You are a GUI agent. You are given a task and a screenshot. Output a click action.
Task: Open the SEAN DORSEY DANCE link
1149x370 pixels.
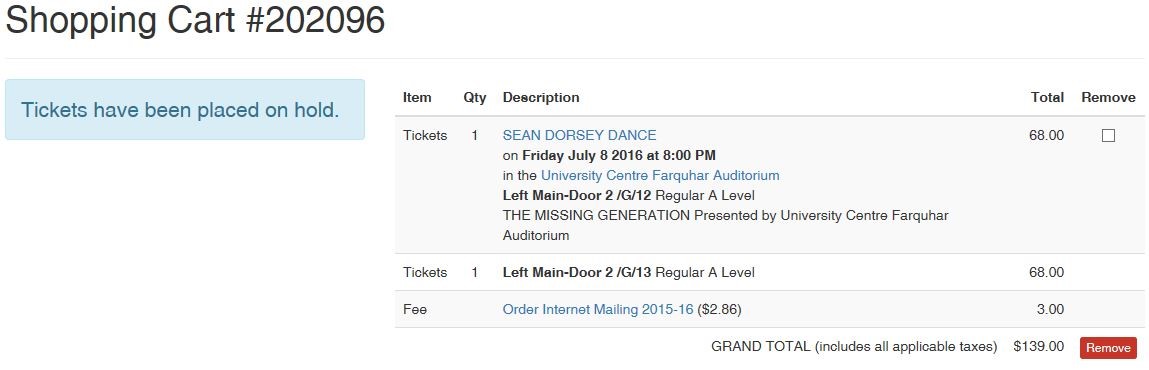pos(580,136)
